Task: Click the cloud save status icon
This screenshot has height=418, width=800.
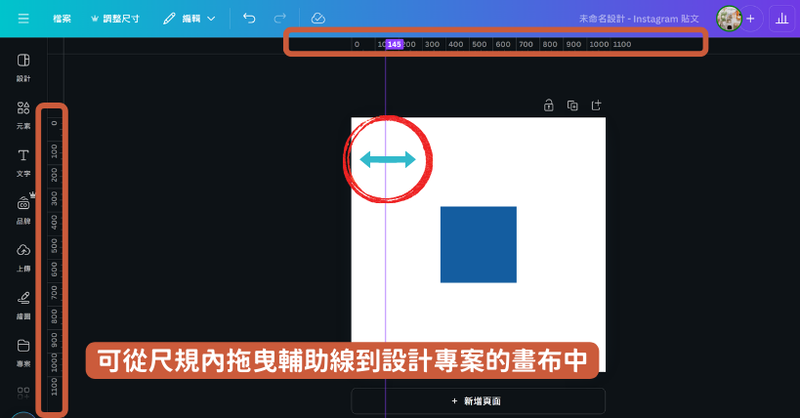Action: tap(318, 18)
